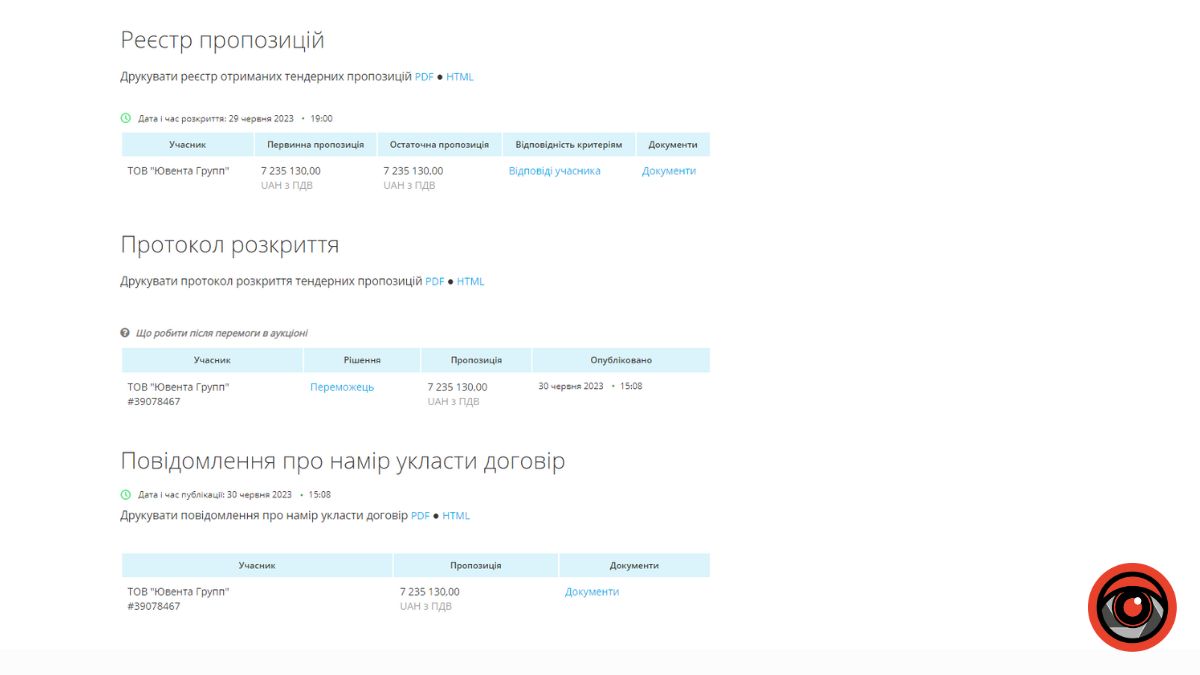Select the Відповідність критеріям column header
The width and height of the screenshot is (1200, 675).
(568, 145)
